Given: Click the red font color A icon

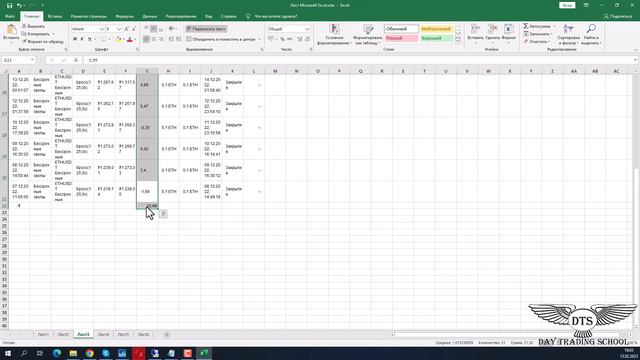Looking at the screenshot, I should coord(130,39).
